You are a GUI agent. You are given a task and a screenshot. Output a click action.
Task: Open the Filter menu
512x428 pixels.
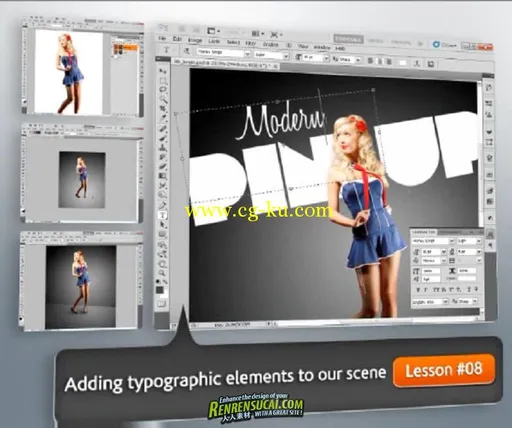click(x=250, y=44)
